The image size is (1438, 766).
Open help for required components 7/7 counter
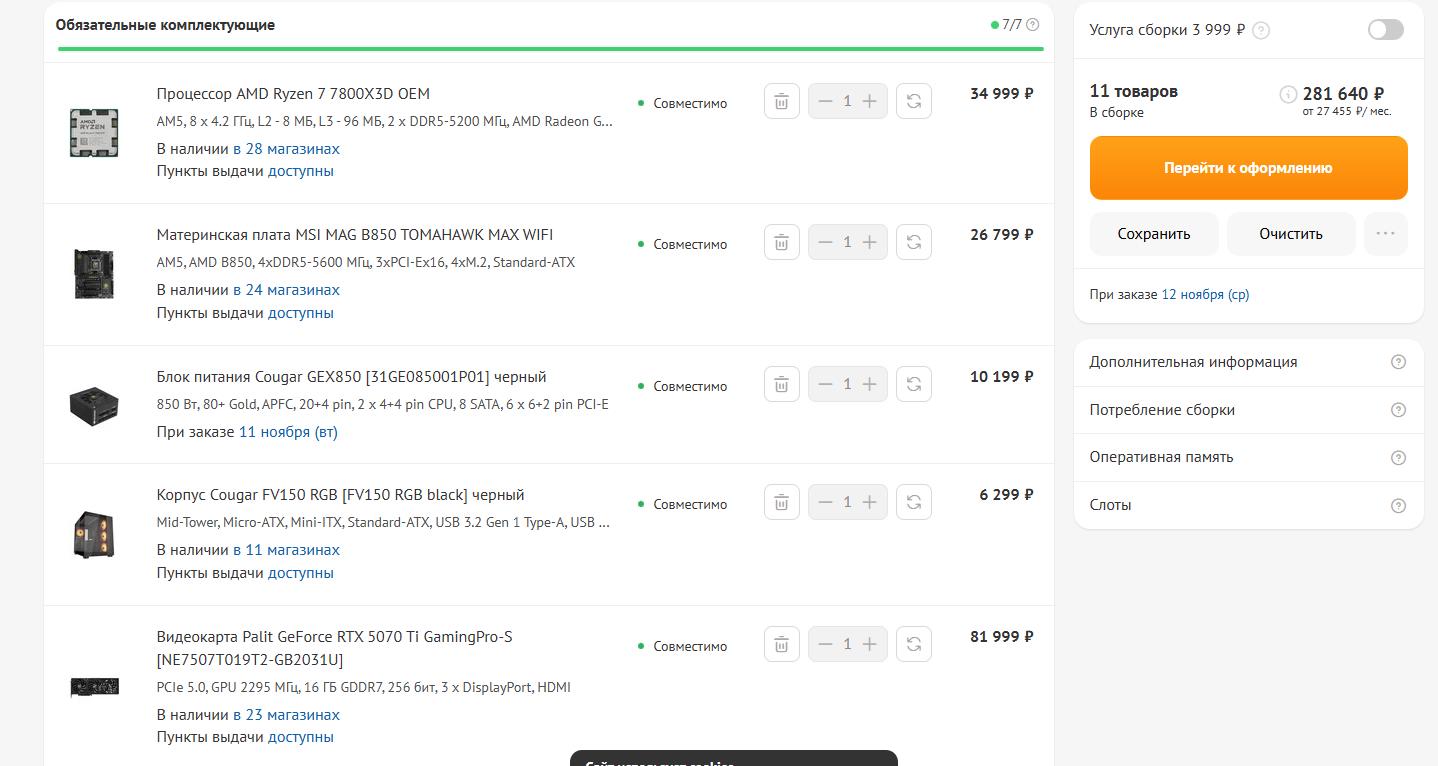pyautogui.click(x=1033, y=25)
